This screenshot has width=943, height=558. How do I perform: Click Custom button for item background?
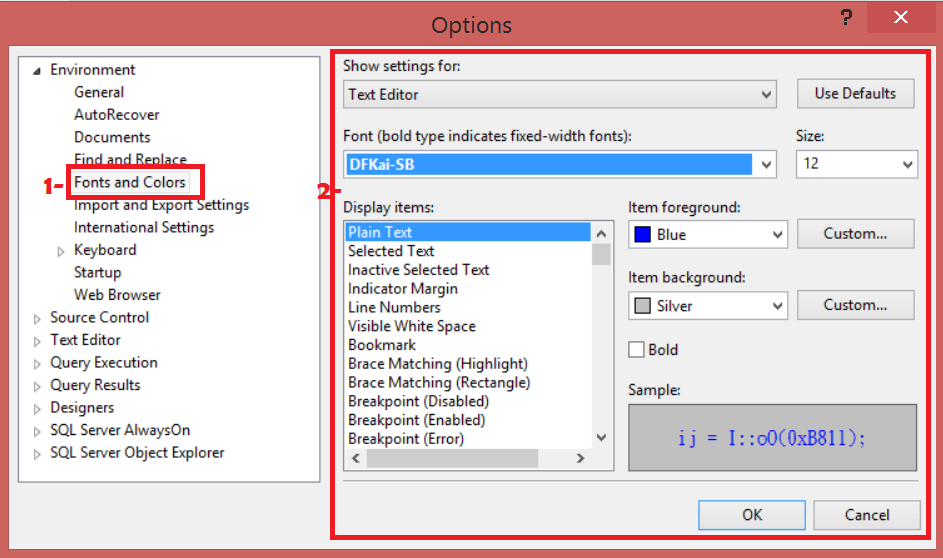click(x=855, y=305)
